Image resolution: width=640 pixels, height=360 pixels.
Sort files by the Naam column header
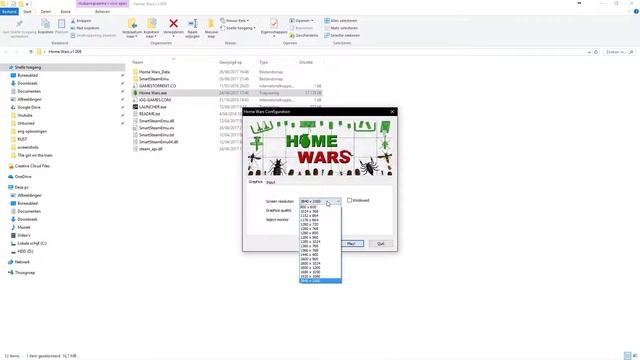(138, 62)
